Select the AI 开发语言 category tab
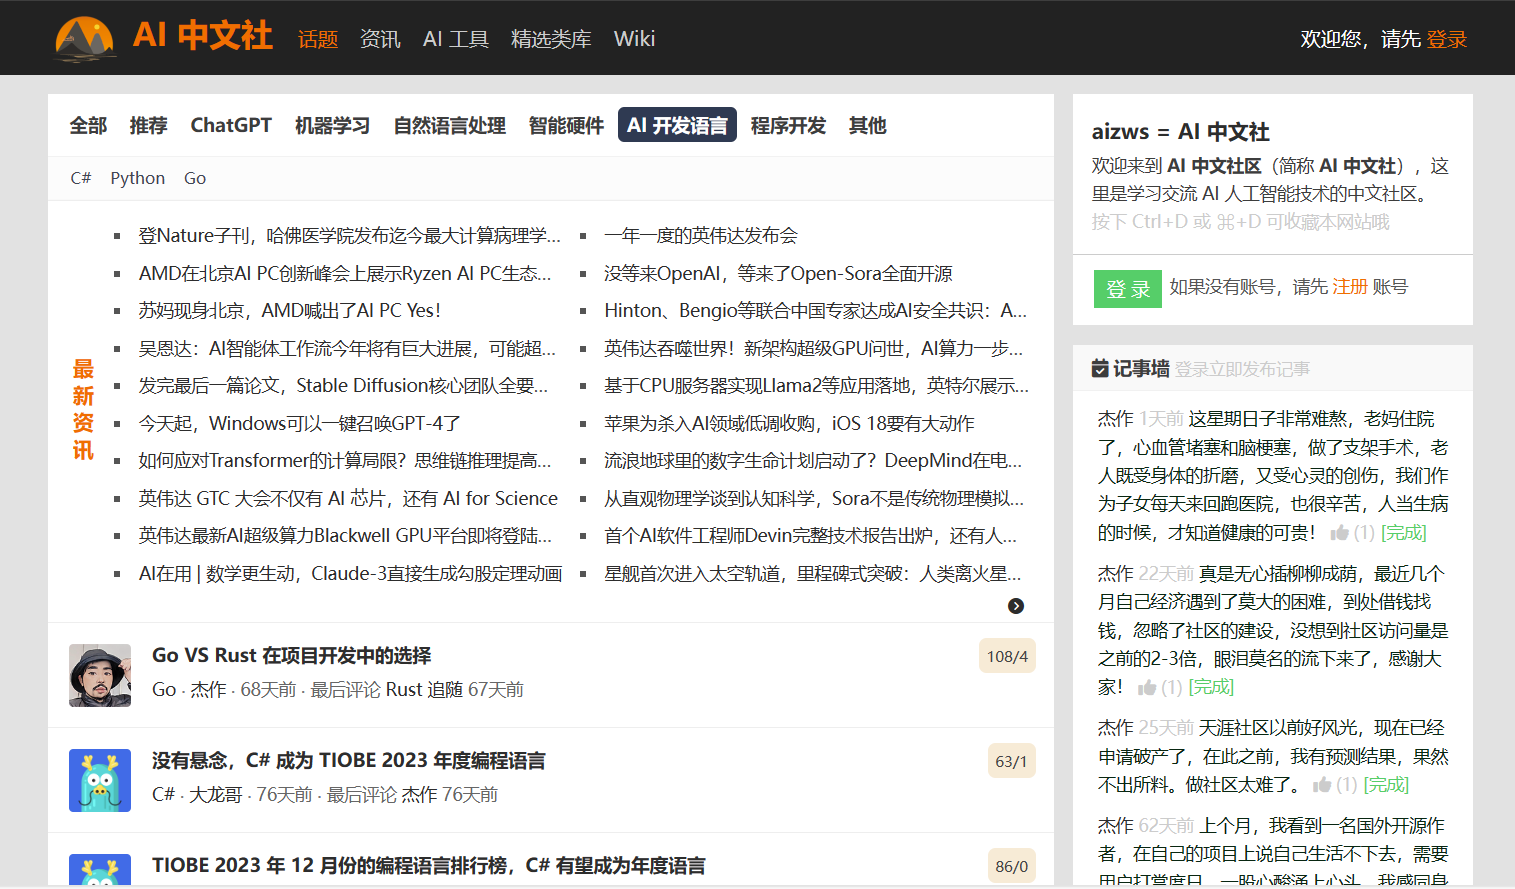Image resolution: width=1515 pixels, height=889 pixels. [x=677, y=125]
